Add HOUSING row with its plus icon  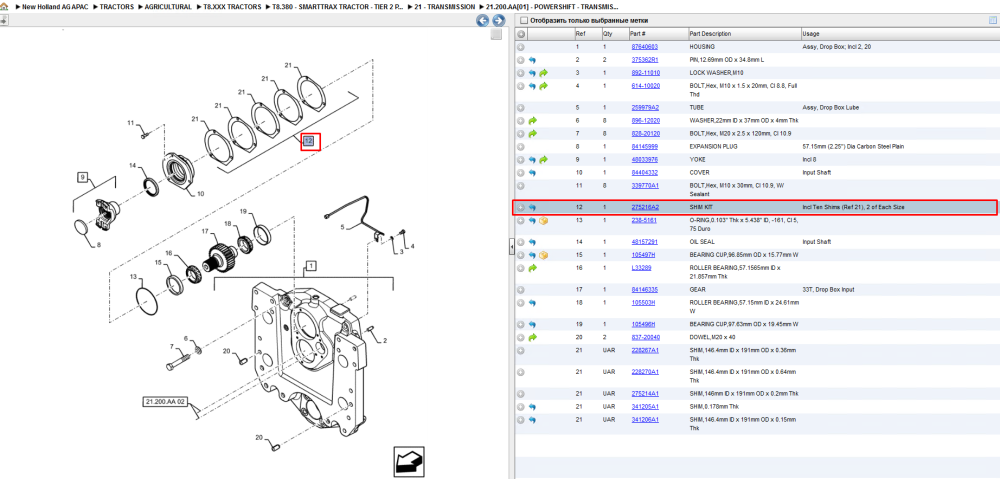click(520, 47)
